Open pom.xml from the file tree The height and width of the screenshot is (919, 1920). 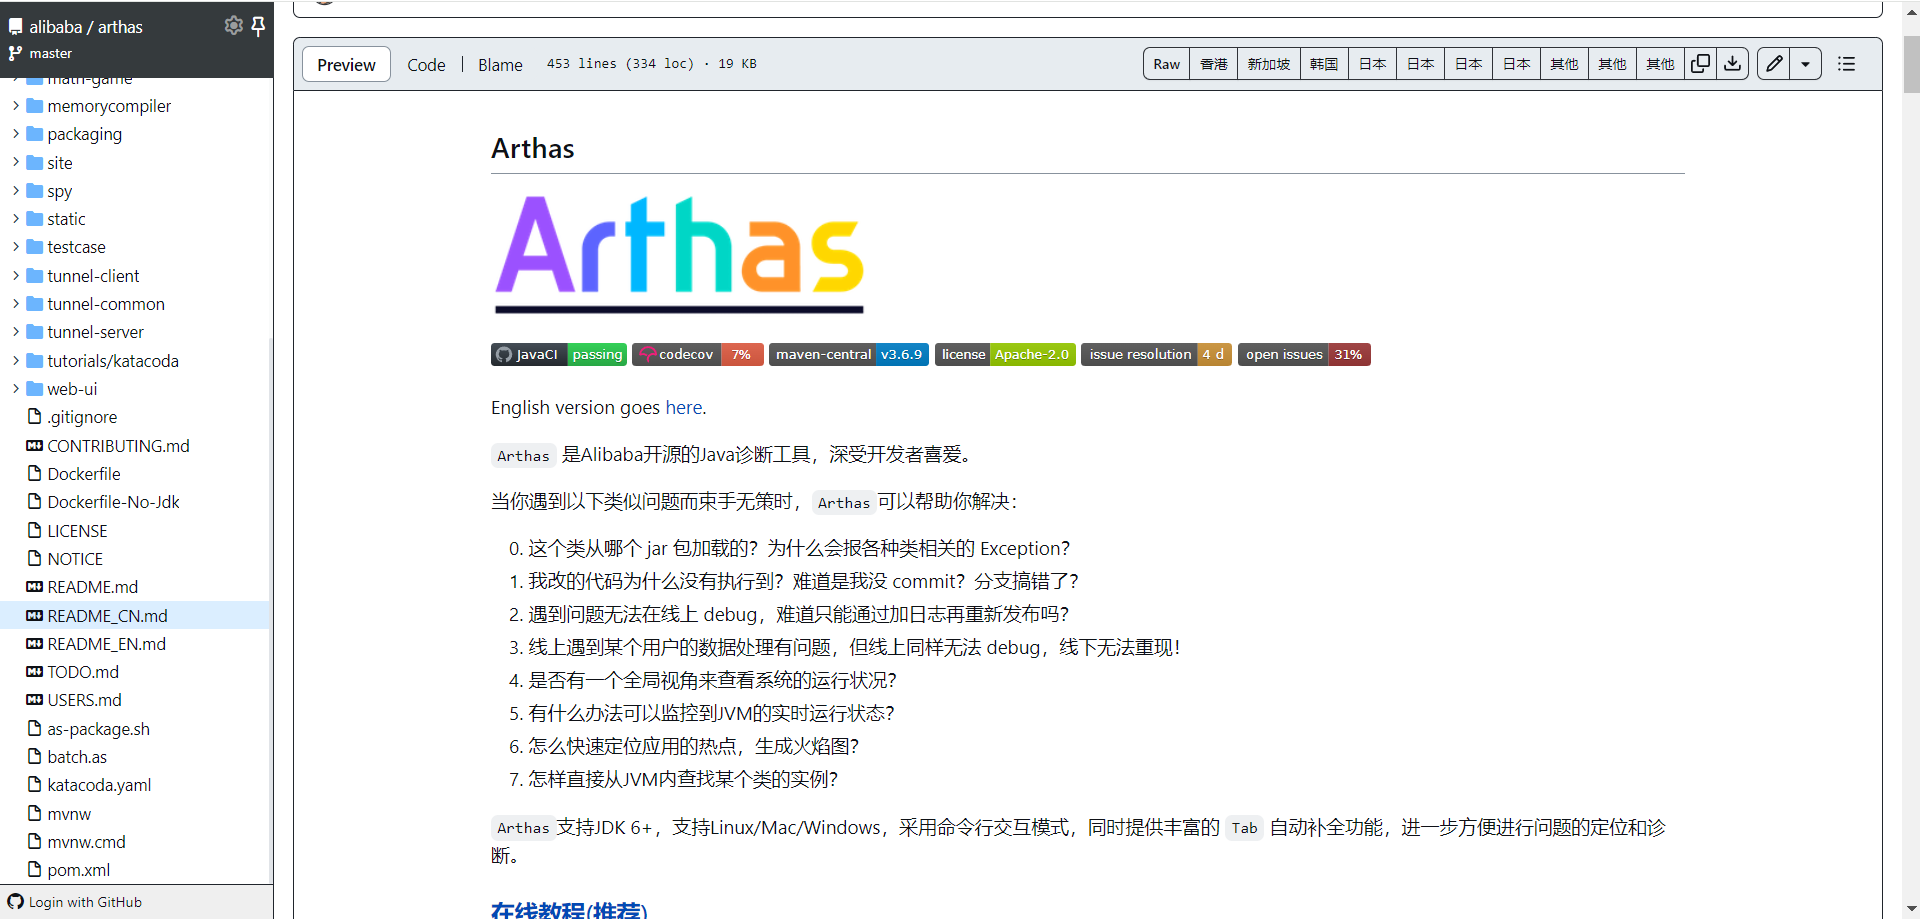click(79, 869)
